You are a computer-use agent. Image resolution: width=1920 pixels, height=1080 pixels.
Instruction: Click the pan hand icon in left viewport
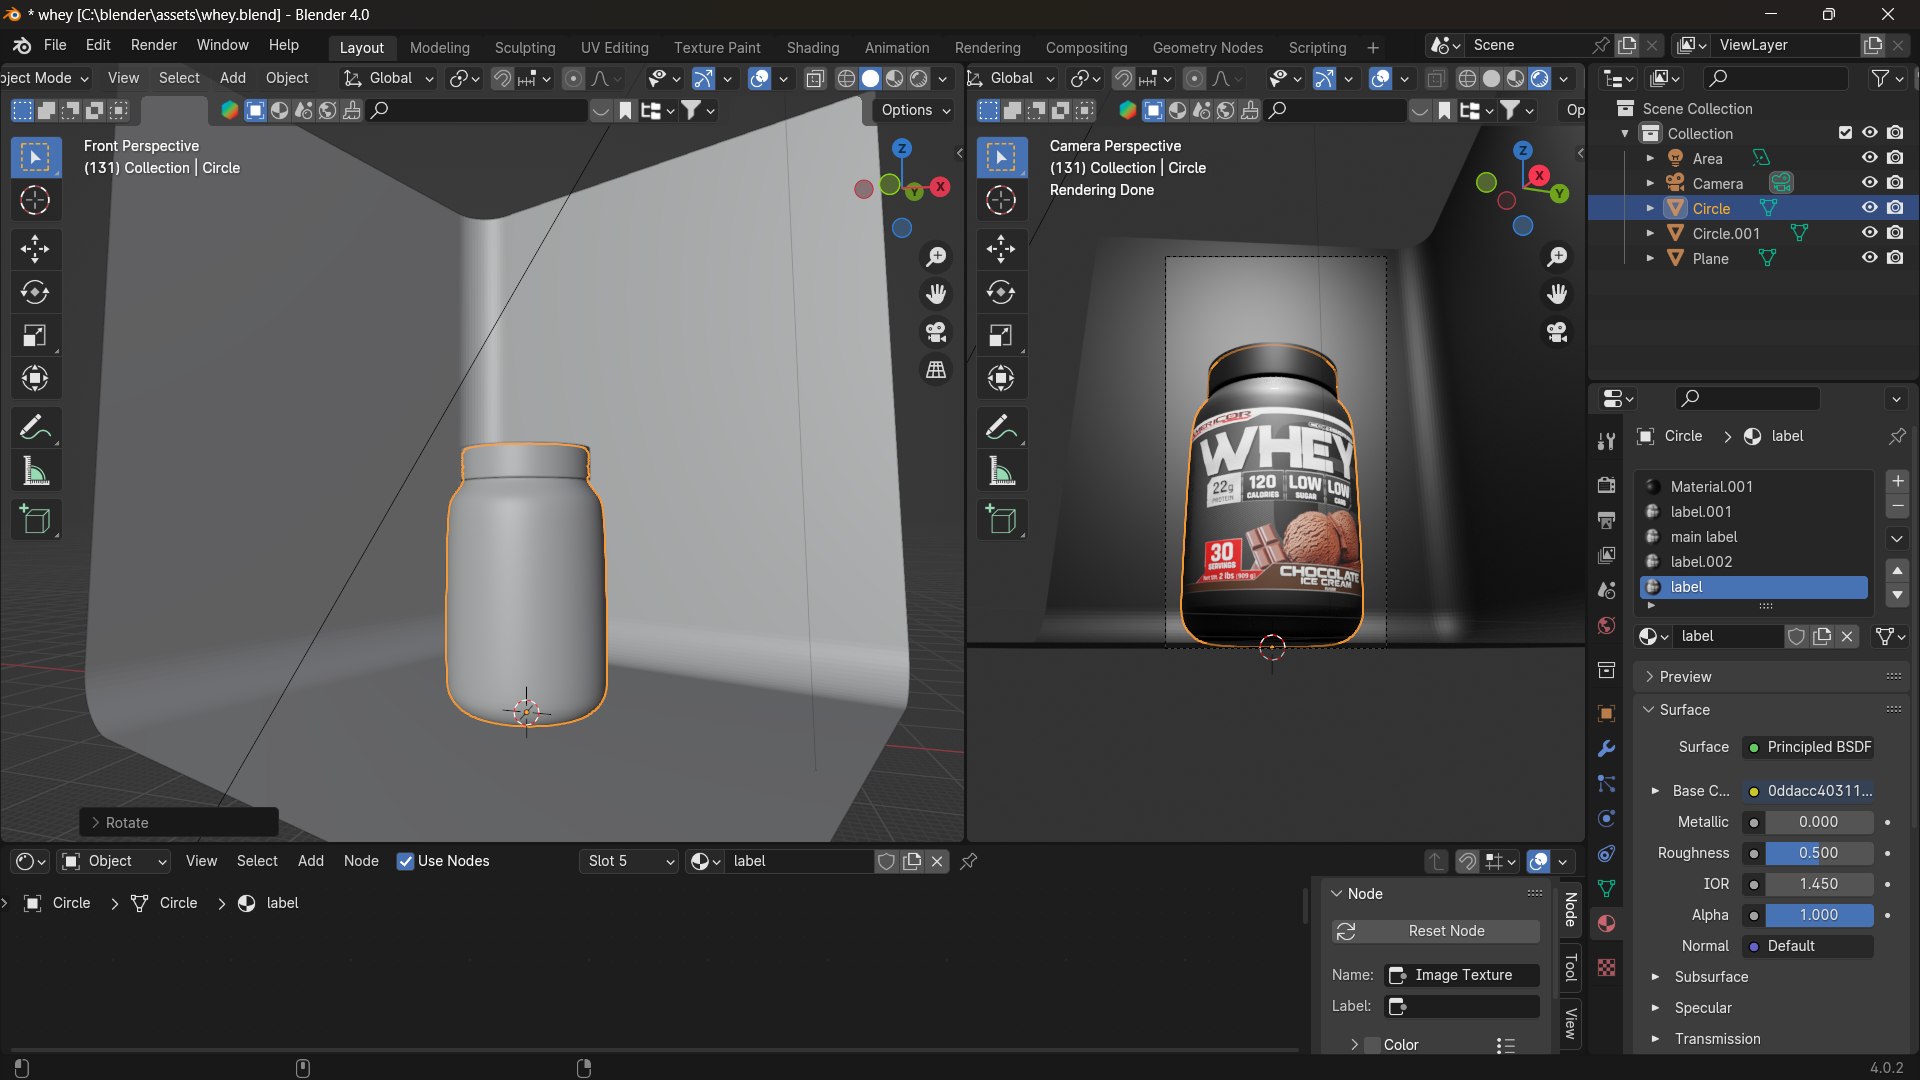coord(936,294)
